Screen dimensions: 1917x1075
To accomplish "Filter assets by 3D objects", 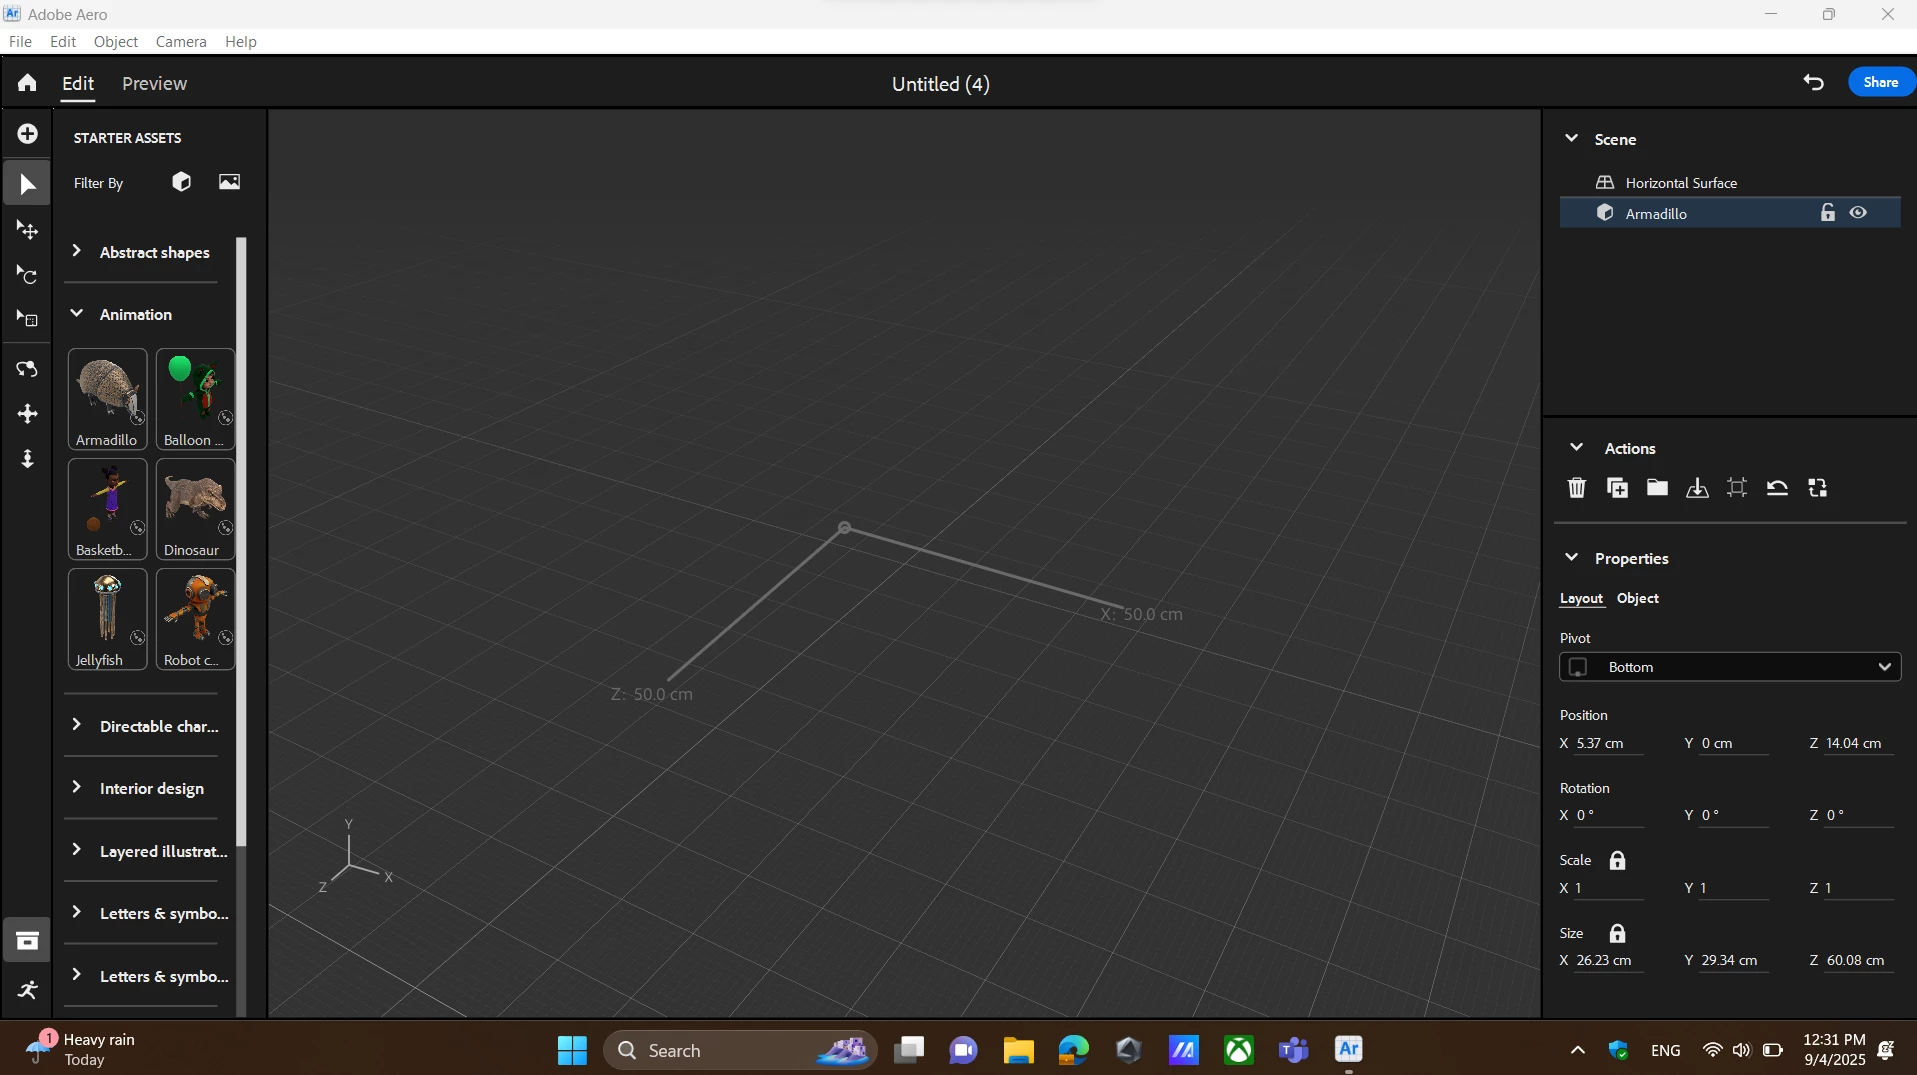I will point(181,182).
